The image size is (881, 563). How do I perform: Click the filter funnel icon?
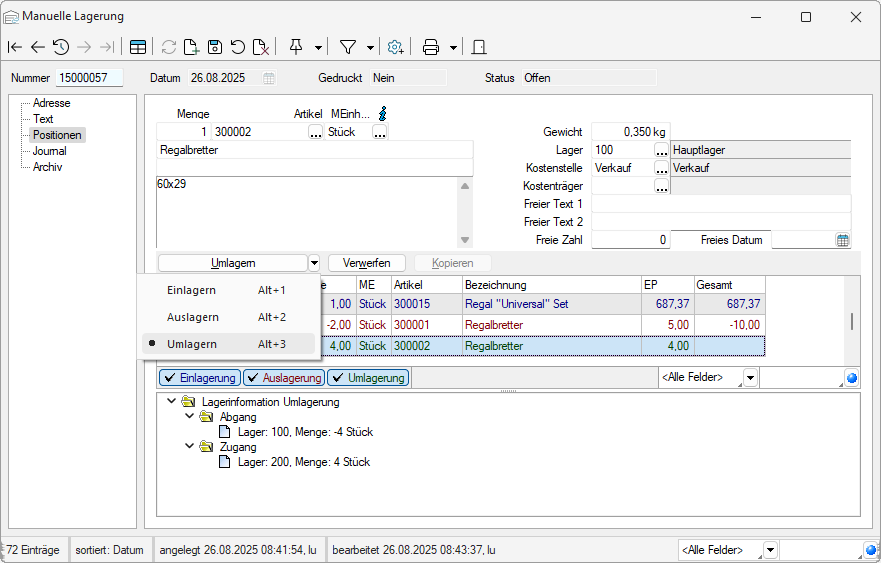pos(348,47)
